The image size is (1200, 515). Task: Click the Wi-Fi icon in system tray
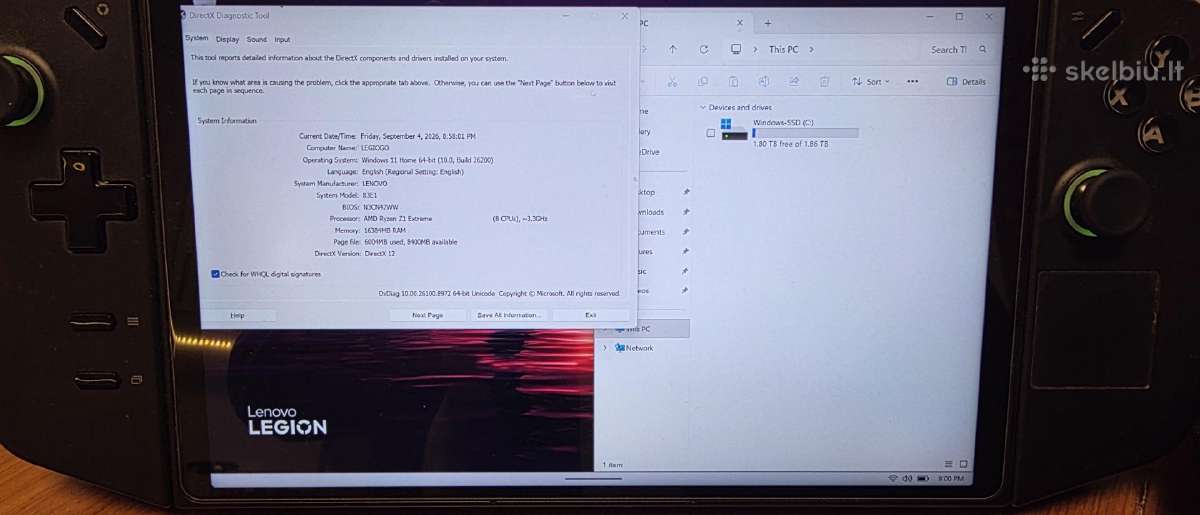(x=893, y=479)
